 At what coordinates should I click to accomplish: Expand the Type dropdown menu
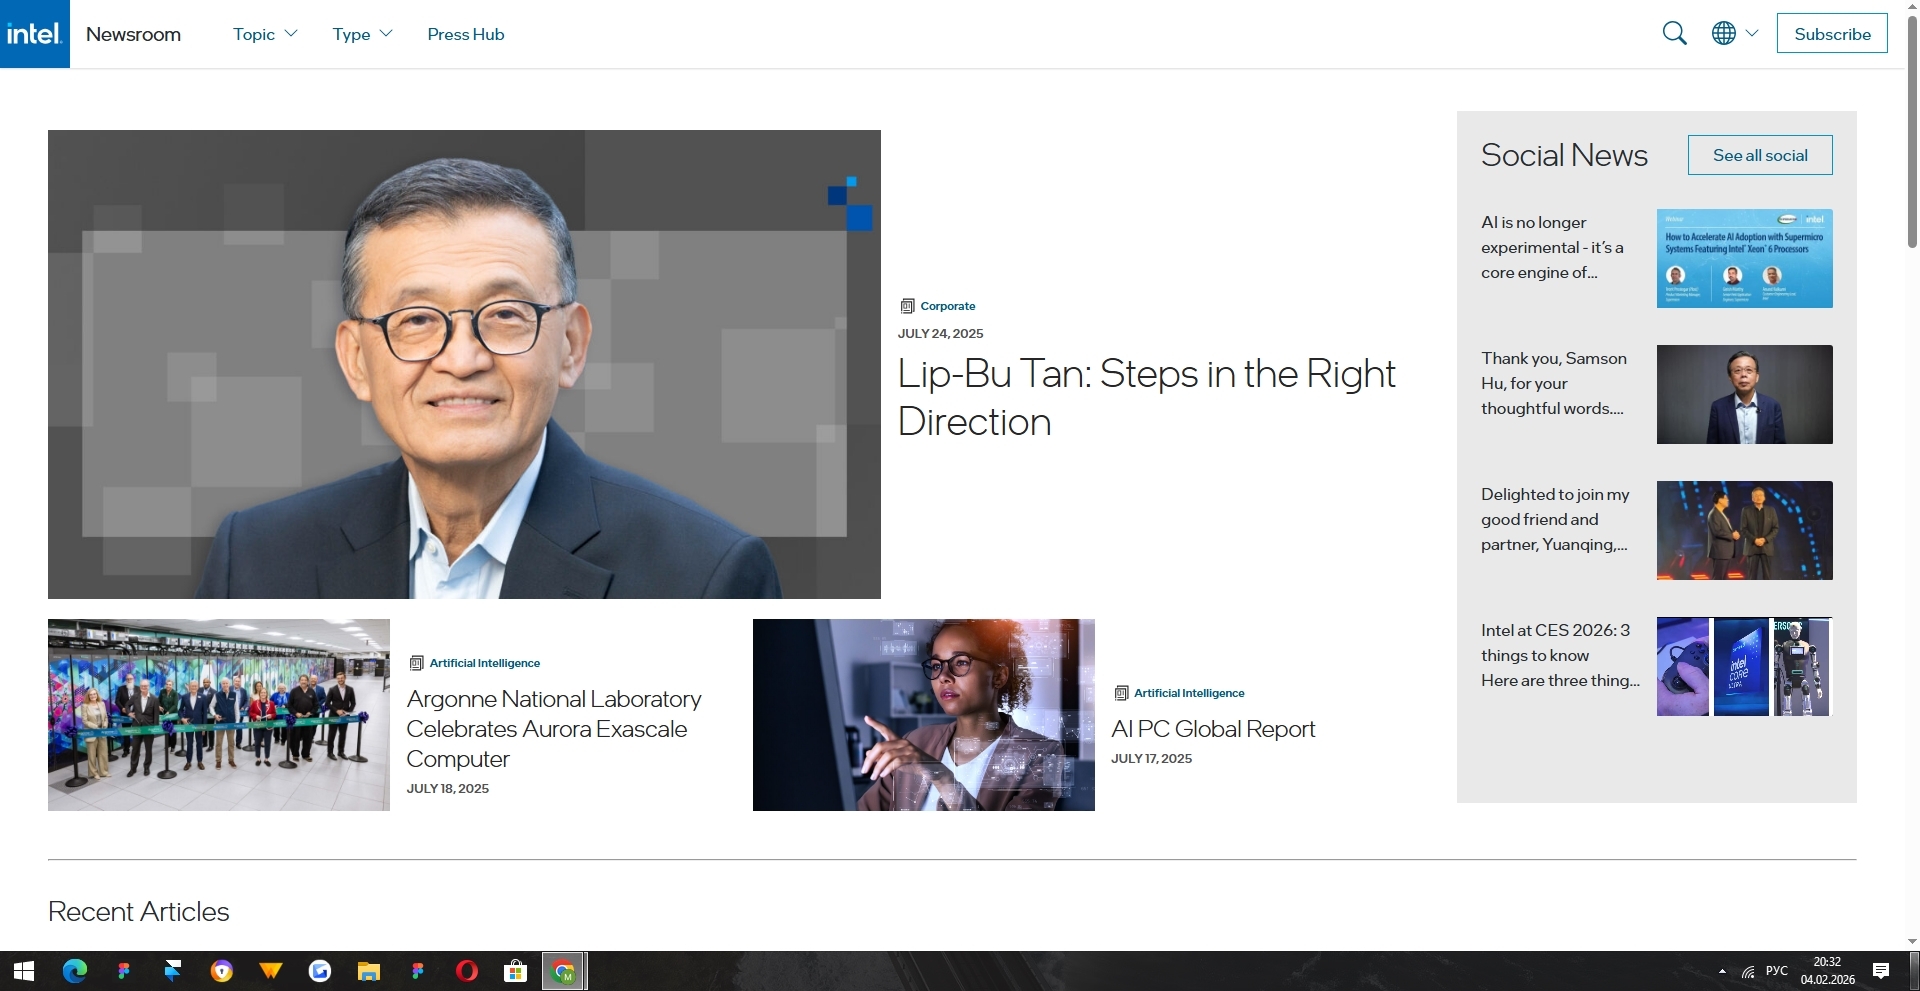coord(362,34)
